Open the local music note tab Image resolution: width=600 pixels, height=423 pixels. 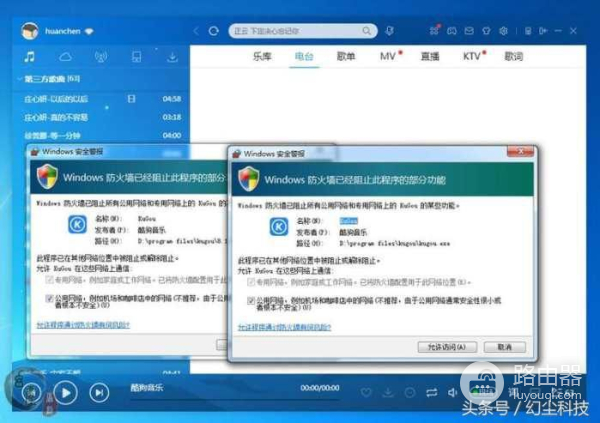coord(29,57)
